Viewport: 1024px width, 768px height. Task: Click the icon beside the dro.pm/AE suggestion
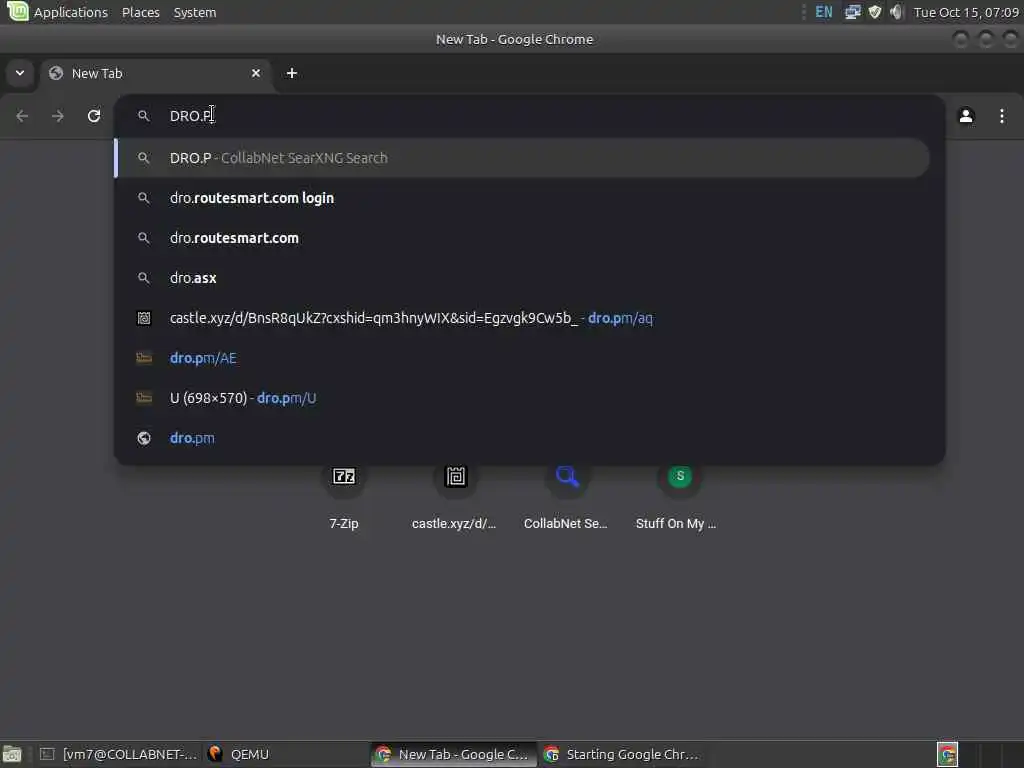point(144,358)
